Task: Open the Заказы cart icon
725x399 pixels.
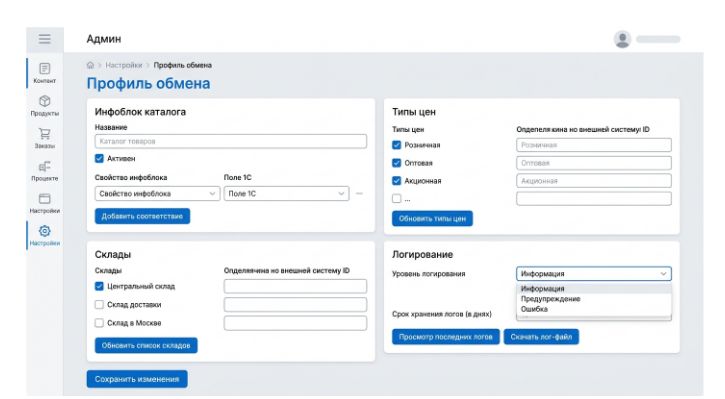Action: pyautogui.click(x=44, y=134)
